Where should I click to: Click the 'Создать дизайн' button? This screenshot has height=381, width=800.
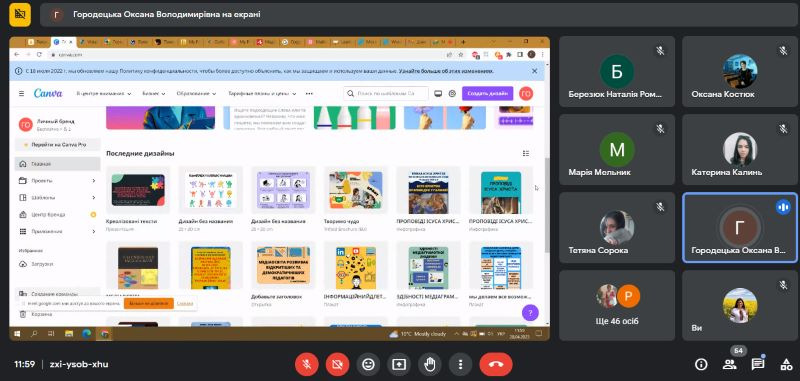[487, 93]
